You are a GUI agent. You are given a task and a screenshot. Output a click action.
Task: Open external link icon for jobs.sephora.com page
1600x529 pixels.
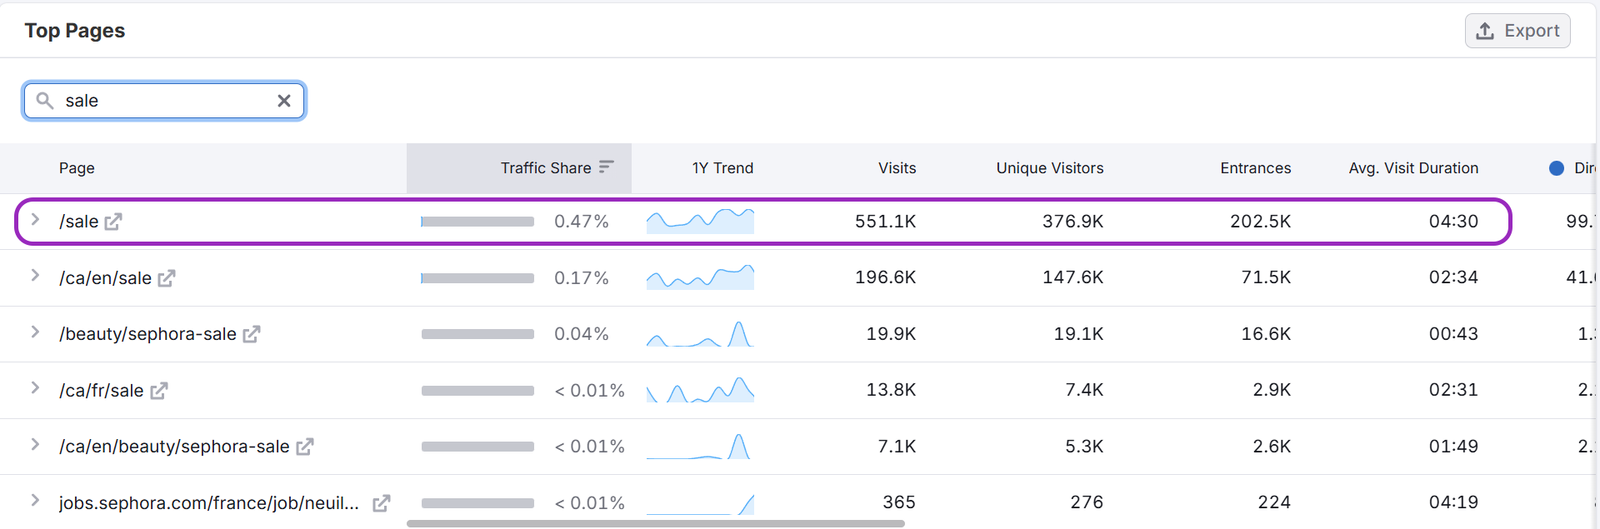tap(381, 503)
